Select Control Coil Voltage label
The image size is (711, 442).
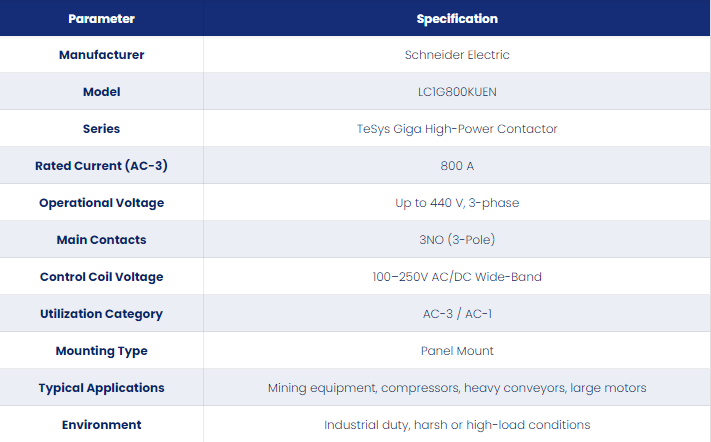[102, 277]
